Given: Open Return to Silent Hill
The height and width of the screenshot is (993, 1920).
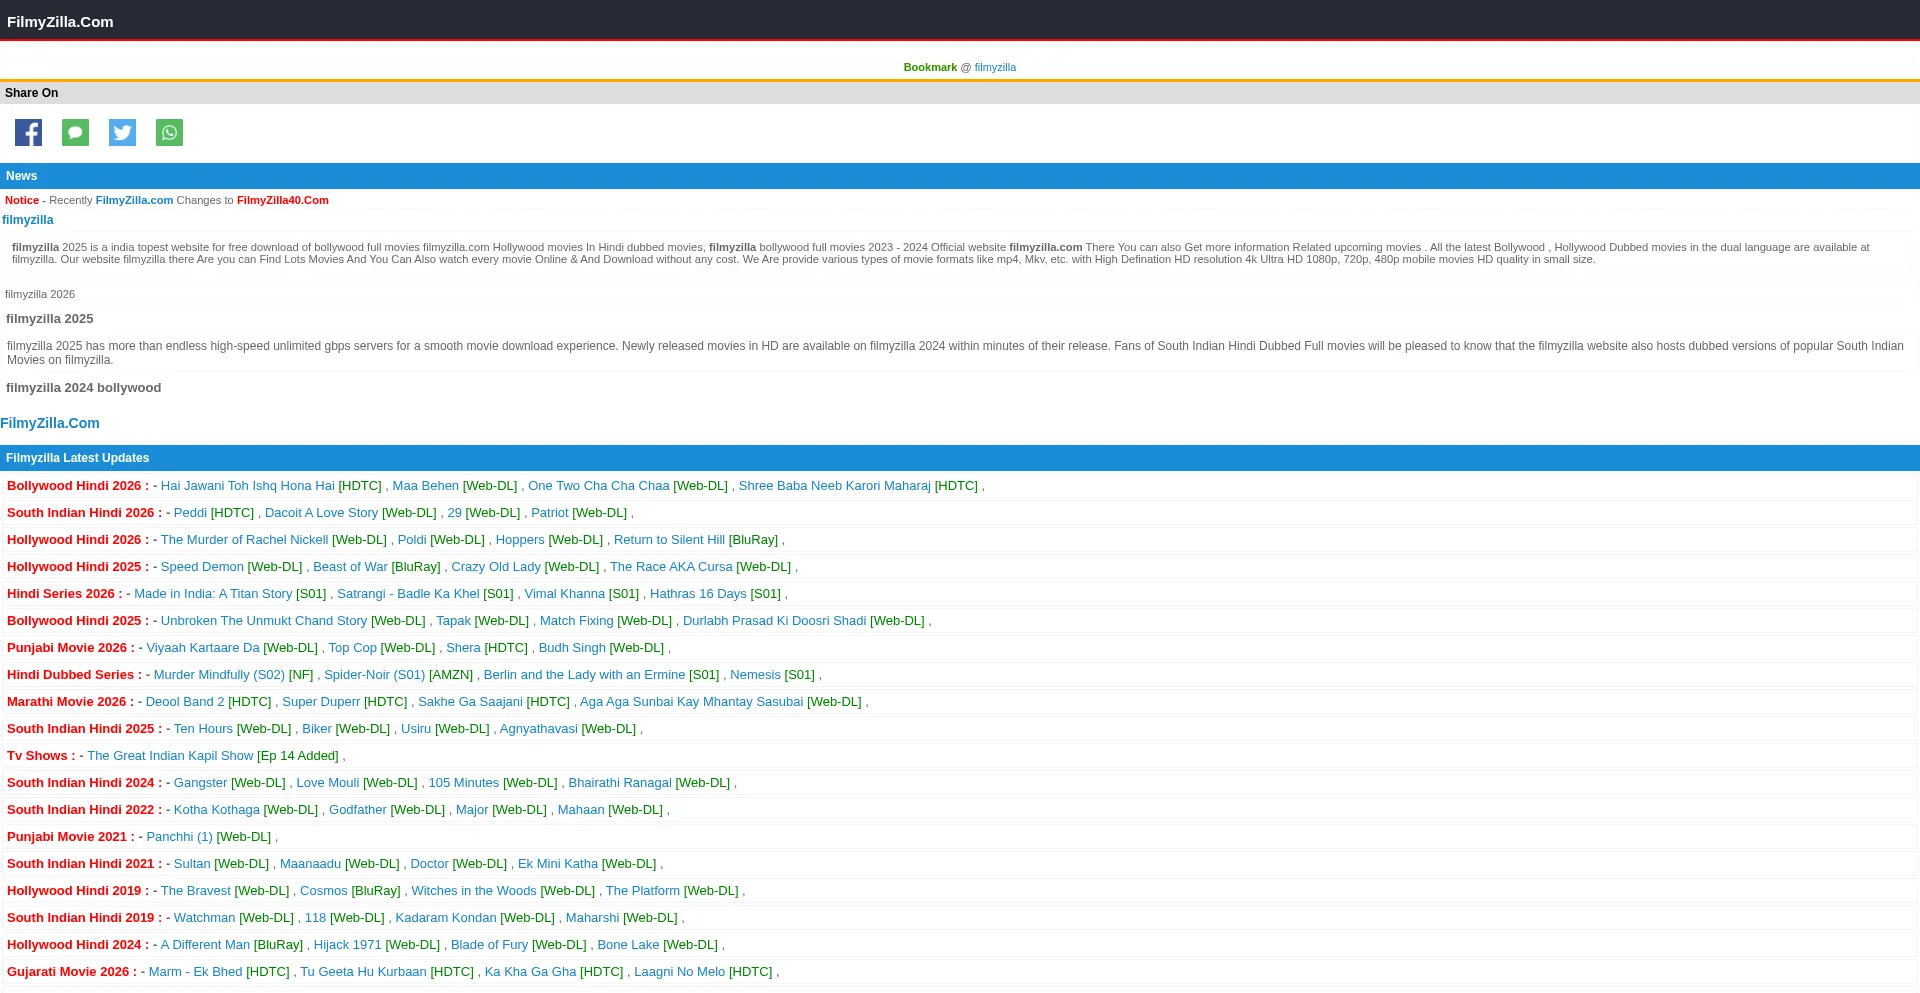Looking at the screenshot, I should pos(669,540).
